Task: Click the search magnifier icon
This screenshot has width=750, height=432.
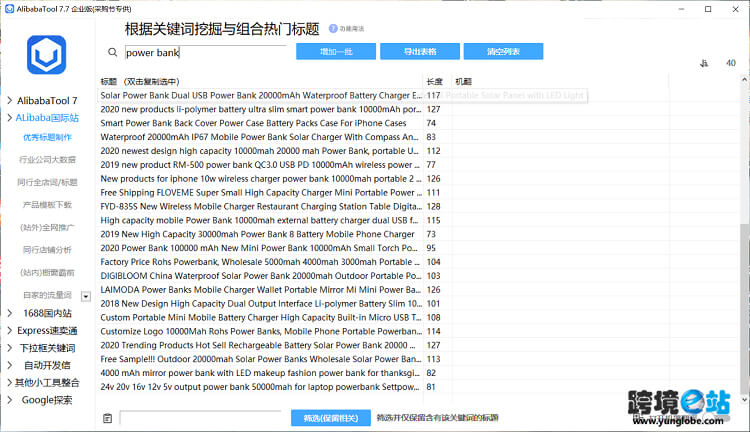Action: click(112, 52)
